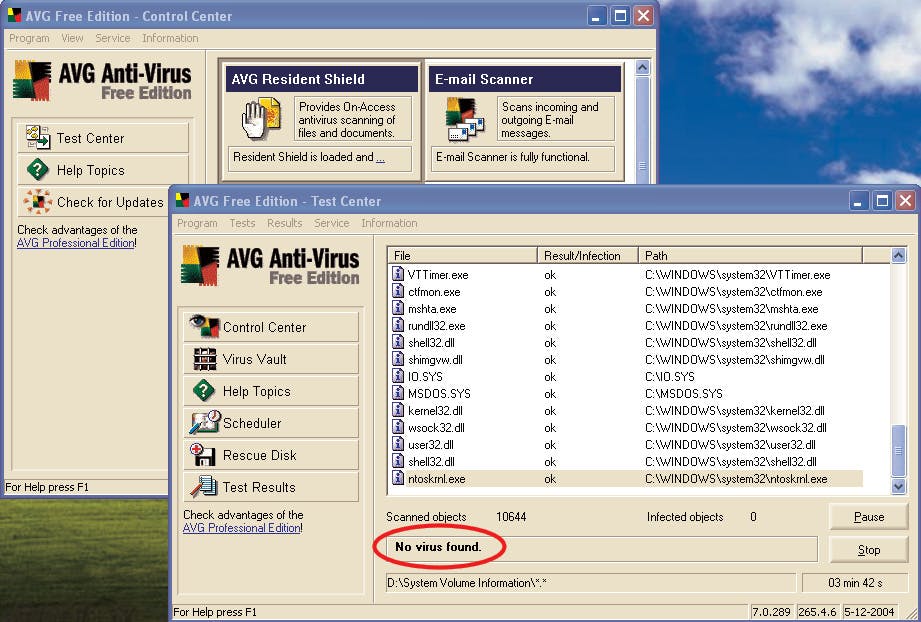Sort by Result/Infection column header

click(587, 255)
